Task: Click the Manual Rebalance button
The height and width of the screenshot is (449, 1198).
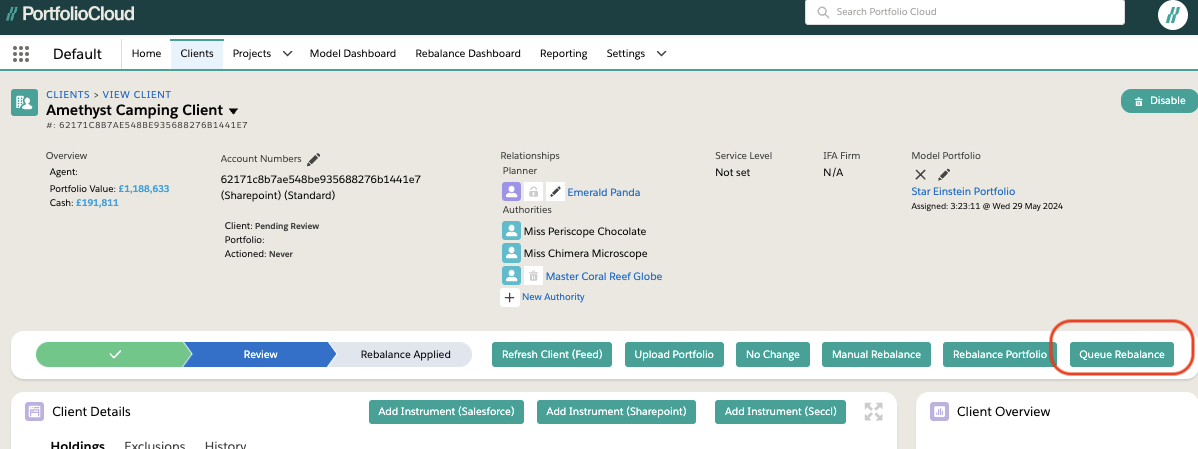Action: (x=876, y=354)
